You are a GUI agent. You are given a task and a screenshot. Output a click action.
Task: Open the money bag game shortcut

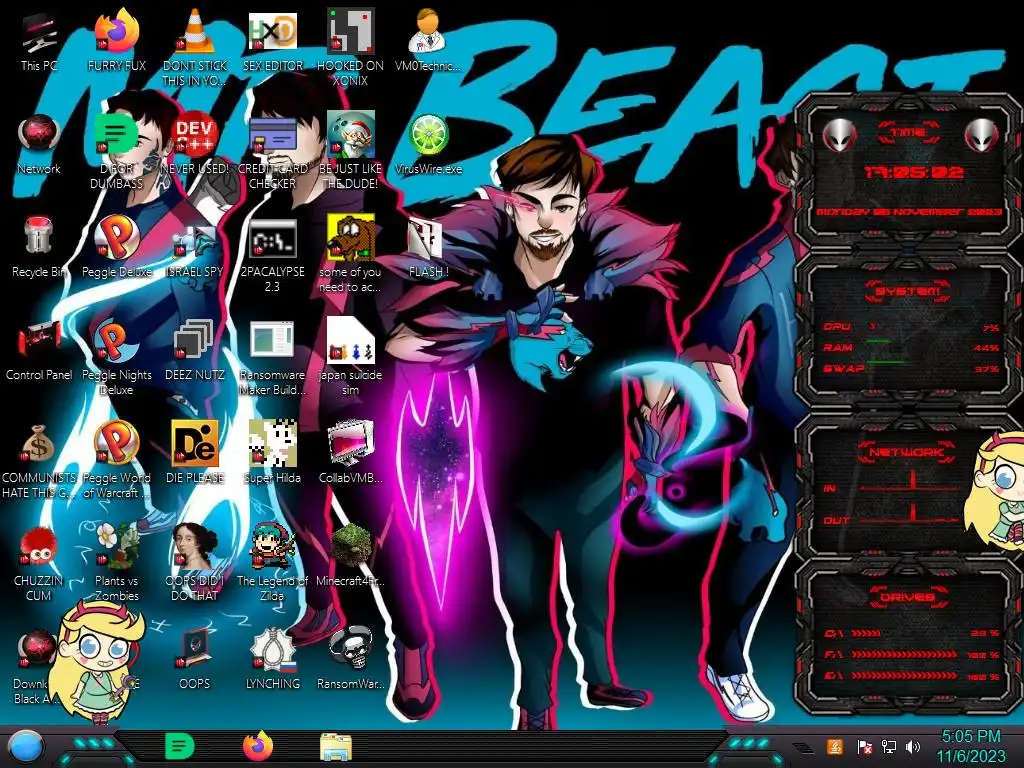click(x=39, y=460)
